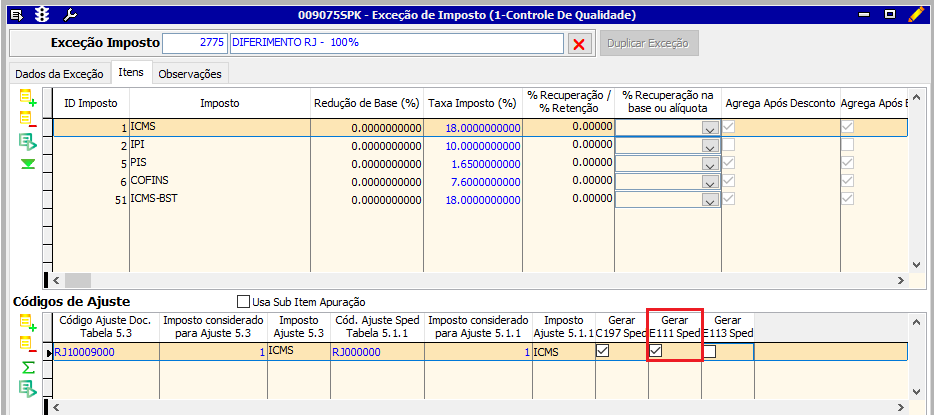
Task: Open the wrench tools icon
Action: click(x=70, y=14)
